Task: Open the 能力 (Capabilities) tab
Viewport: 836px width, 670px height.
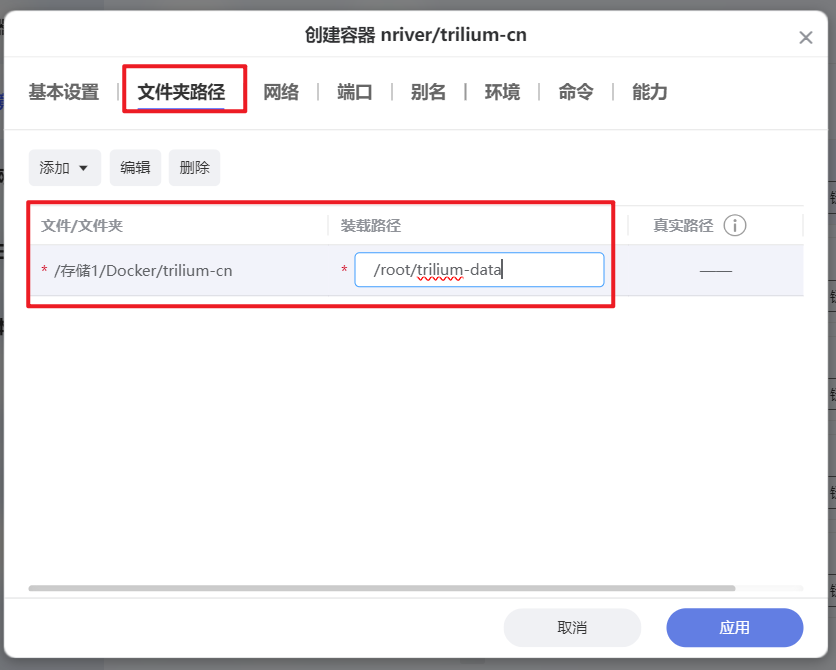Action: click(x=647, y=91)
